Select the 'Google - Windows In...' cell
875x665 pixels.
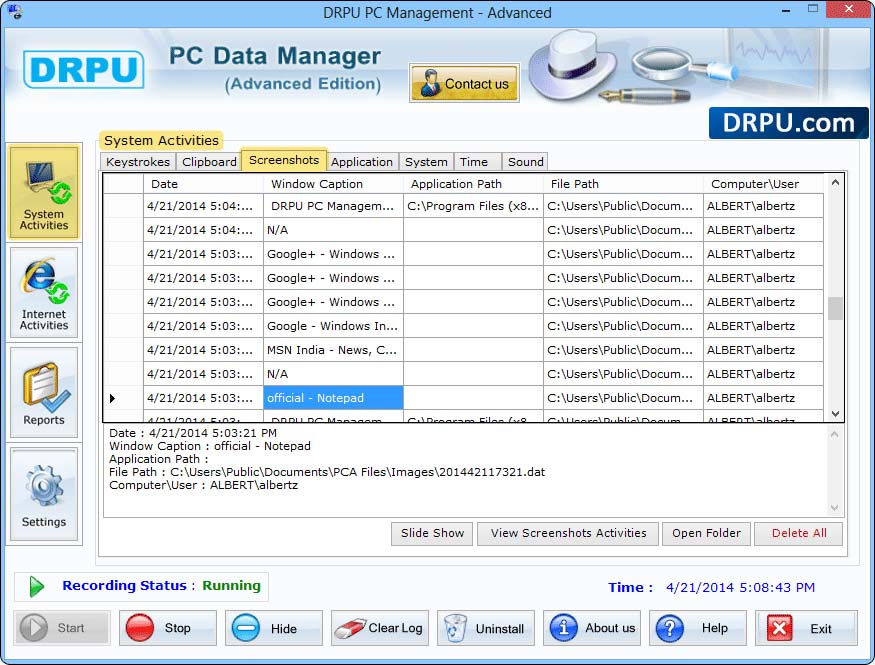click(333, 326)
